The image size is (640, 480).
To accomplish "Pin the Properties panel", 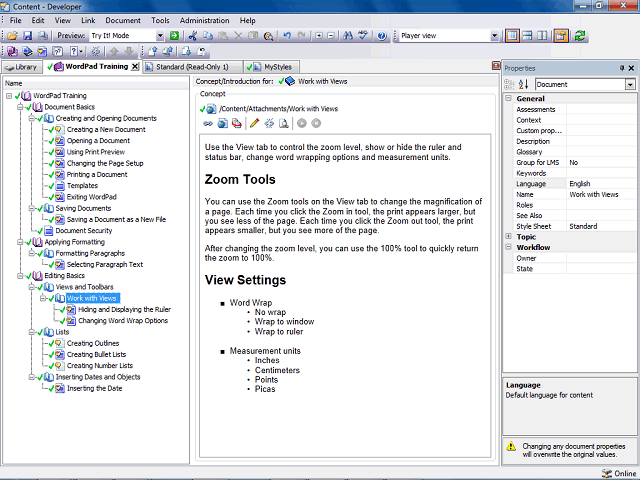I will tap(622, 68).
